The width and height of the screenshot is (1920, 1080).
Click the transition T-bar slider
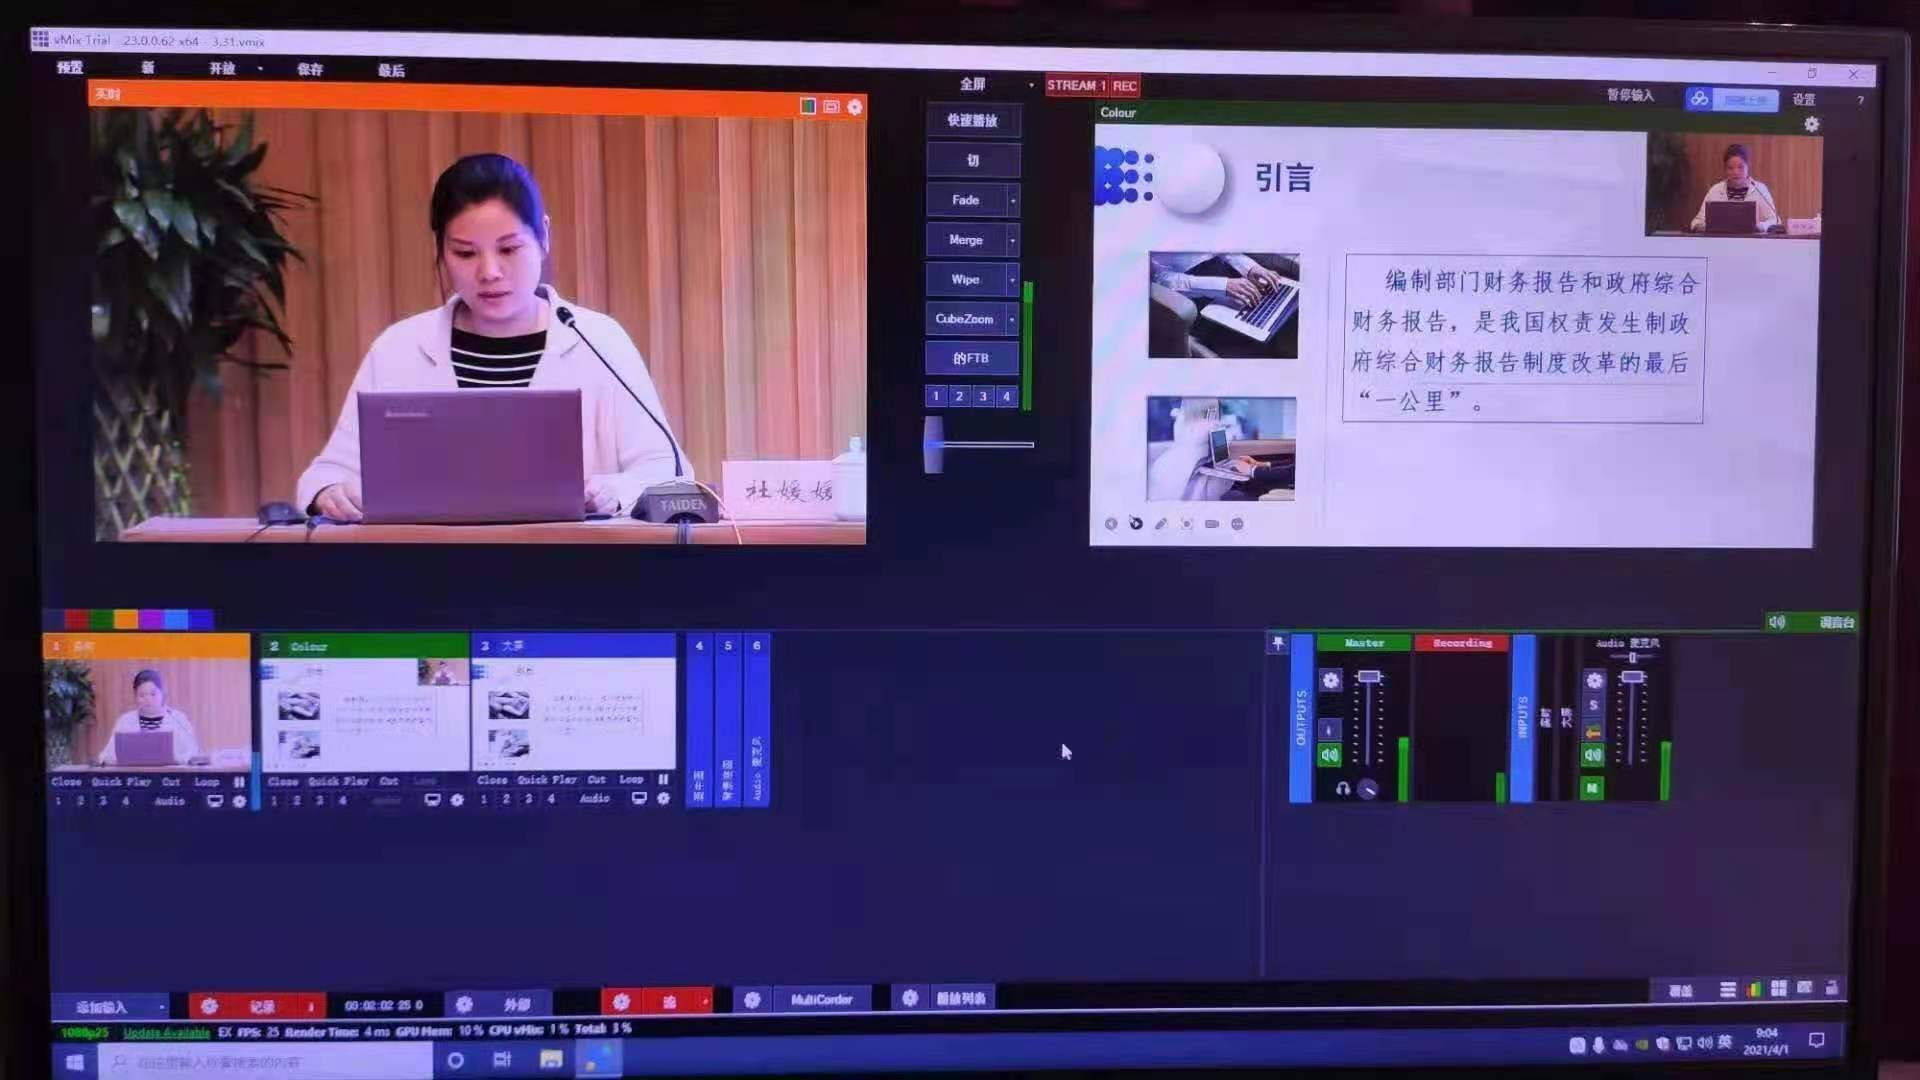pyautogui.click(x=934, y=444)
